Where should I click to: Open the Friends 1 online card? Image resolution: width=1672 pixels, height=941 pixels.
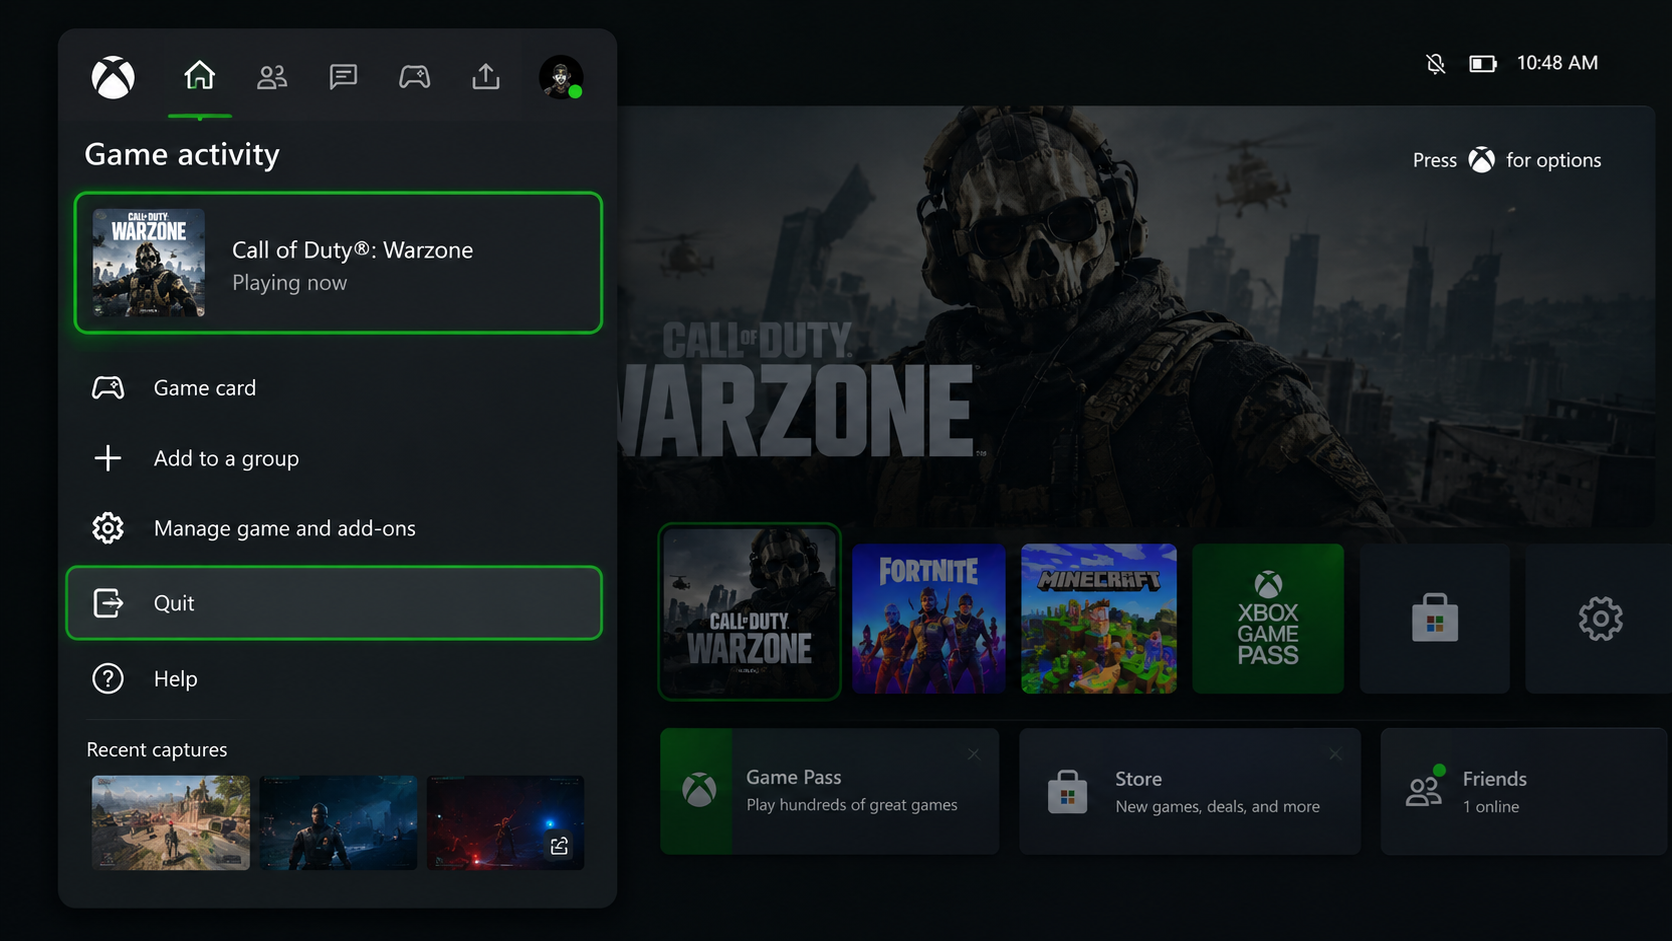coord(1526,791)
